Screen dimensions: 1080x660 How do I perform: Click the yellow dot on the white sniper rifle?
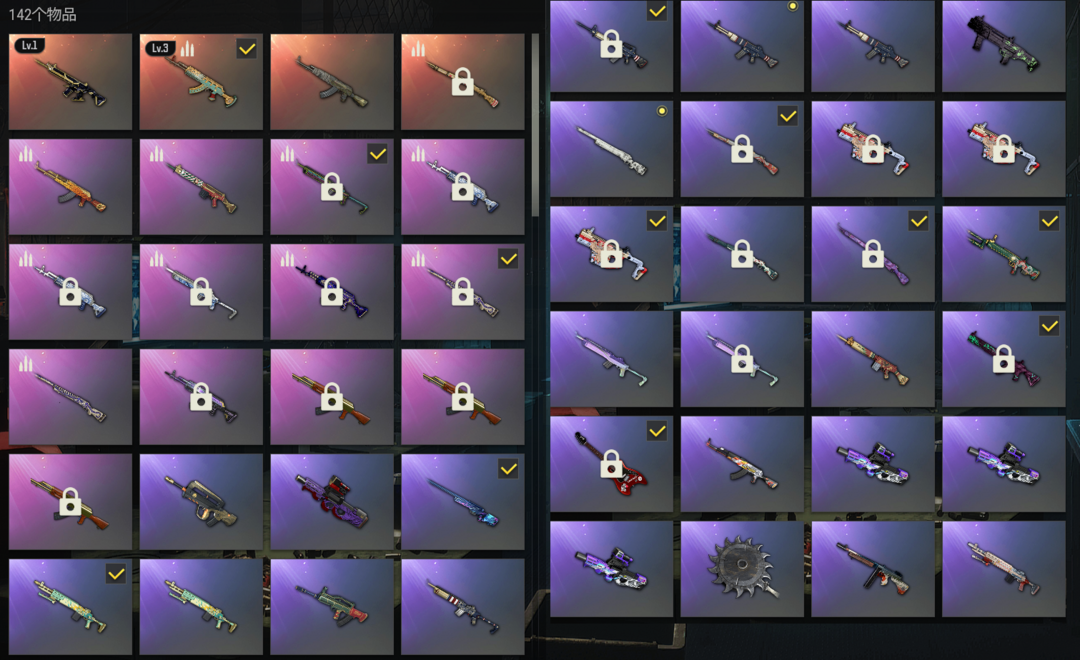click(x=662, y=110)
